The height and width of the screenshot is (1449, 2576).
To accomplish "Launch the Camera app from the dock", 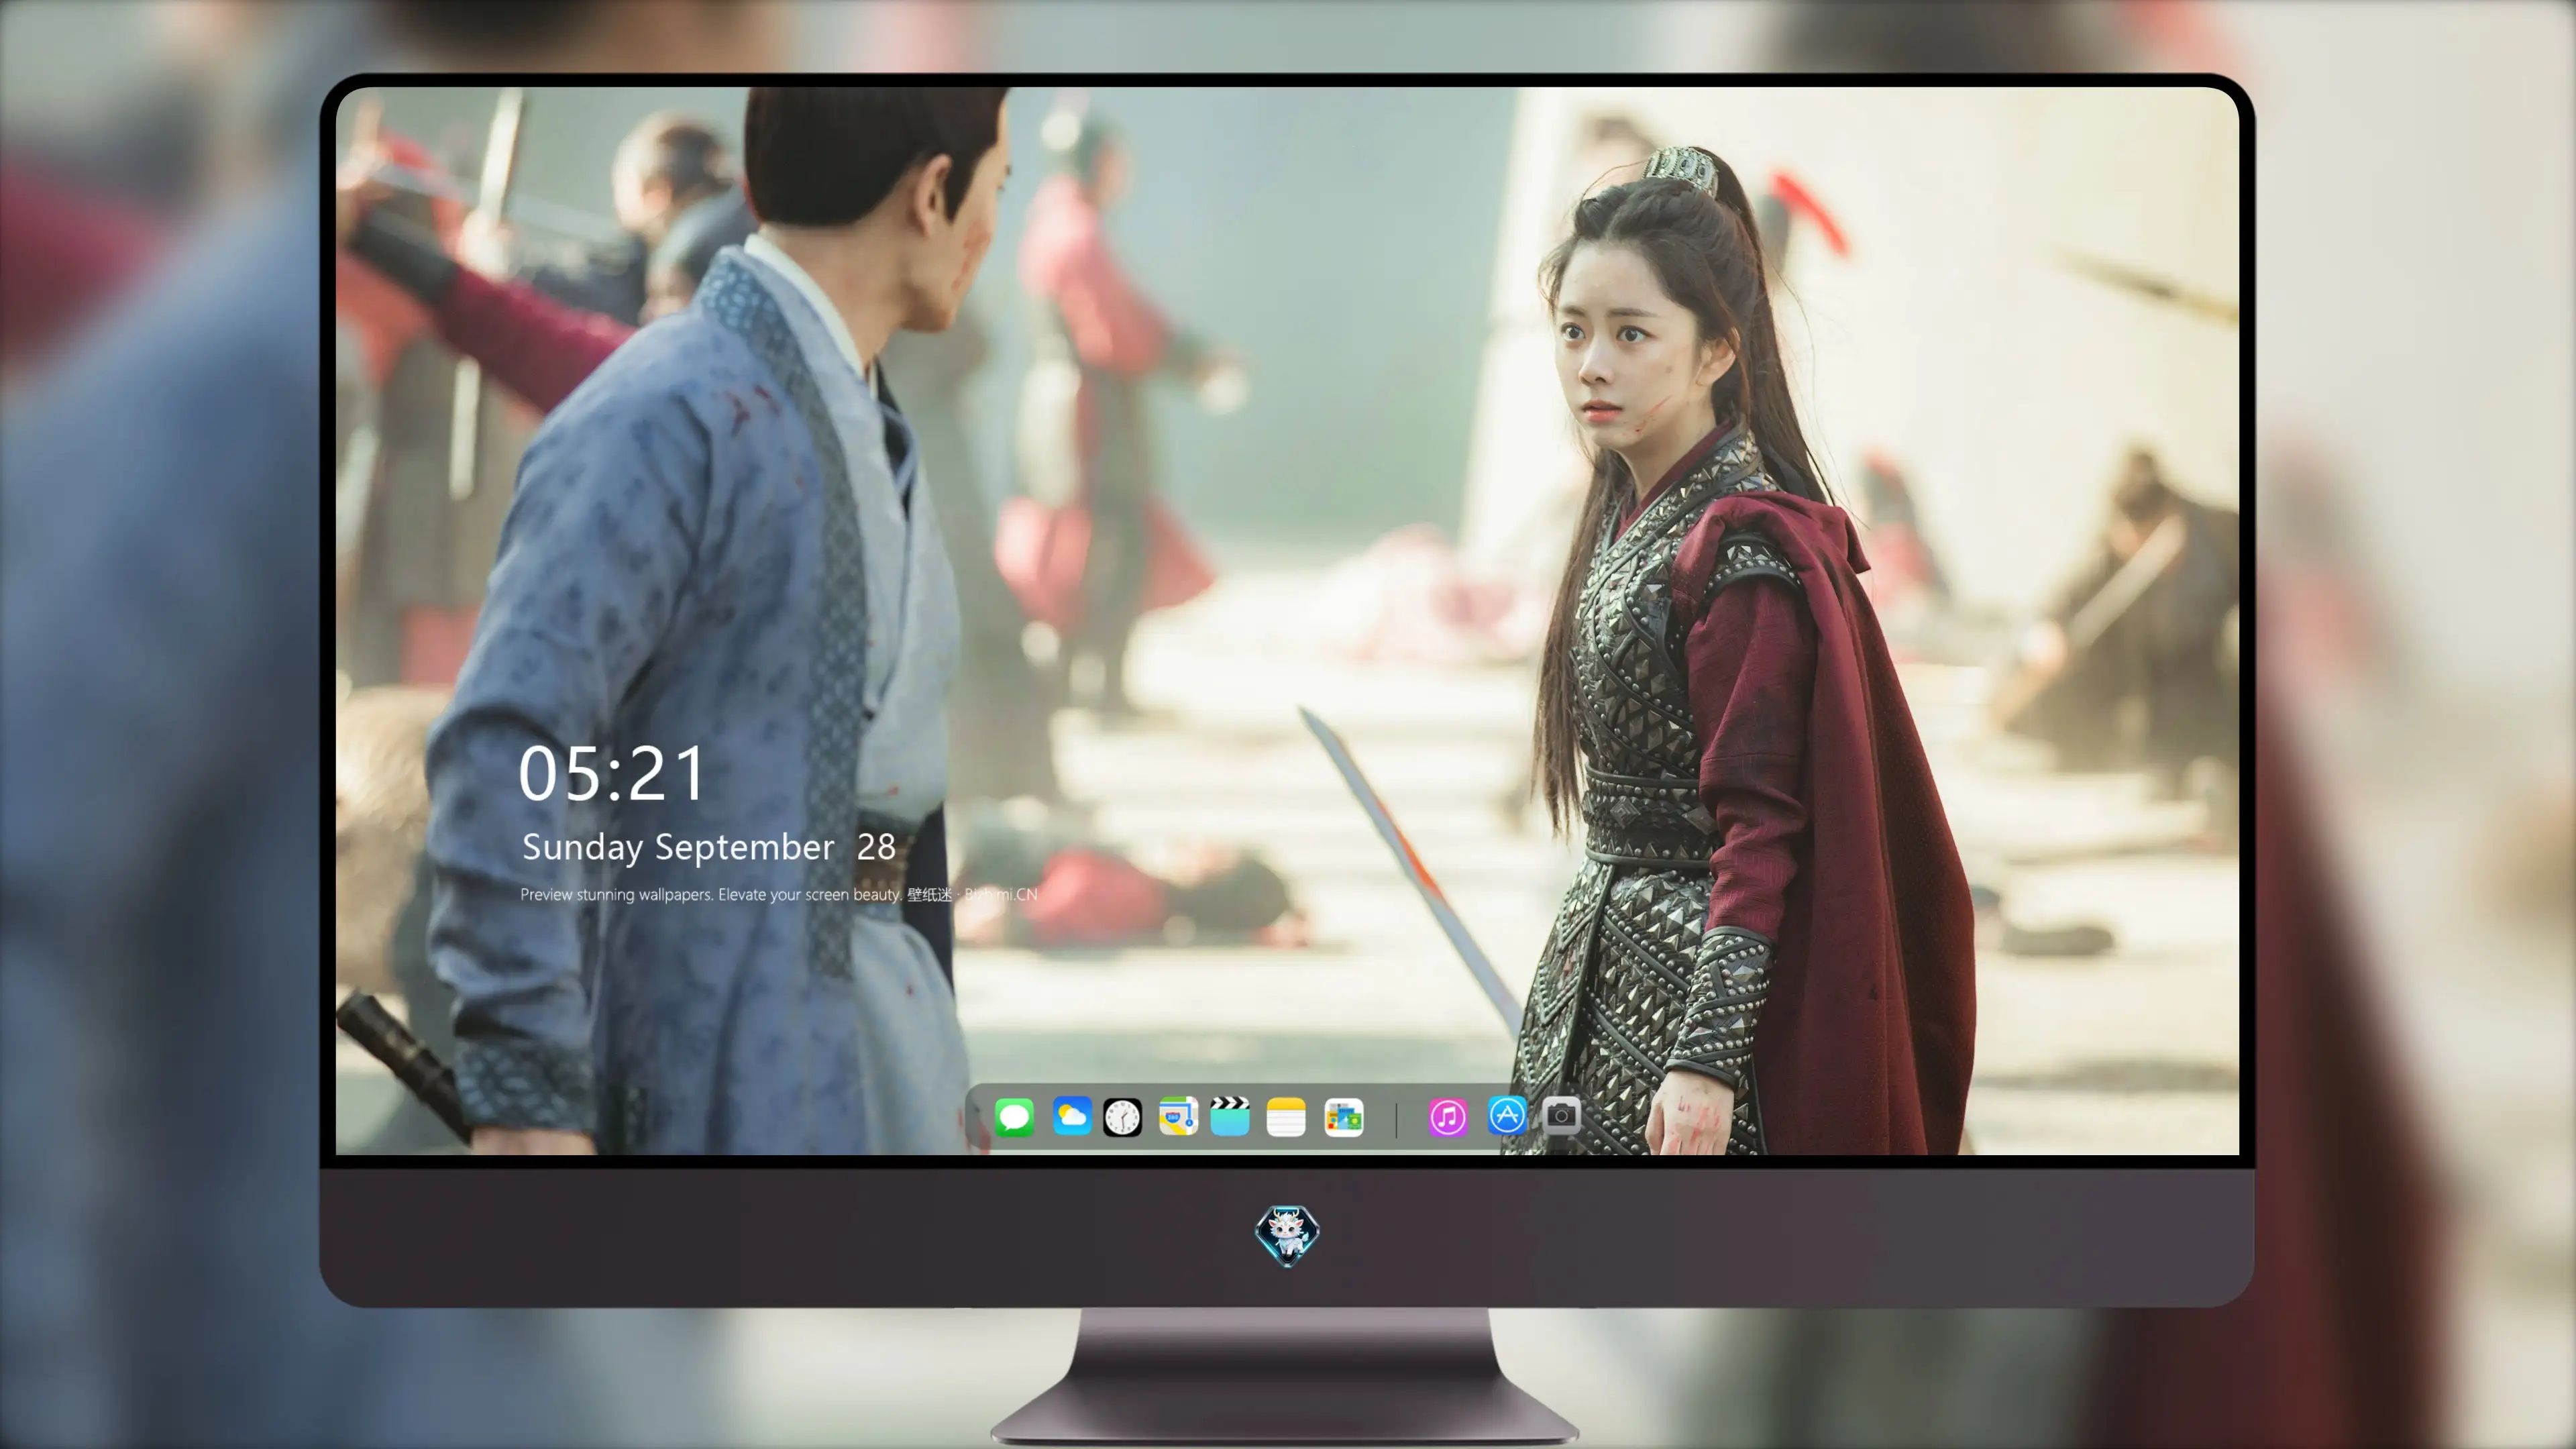I will coord(1561,1115).
